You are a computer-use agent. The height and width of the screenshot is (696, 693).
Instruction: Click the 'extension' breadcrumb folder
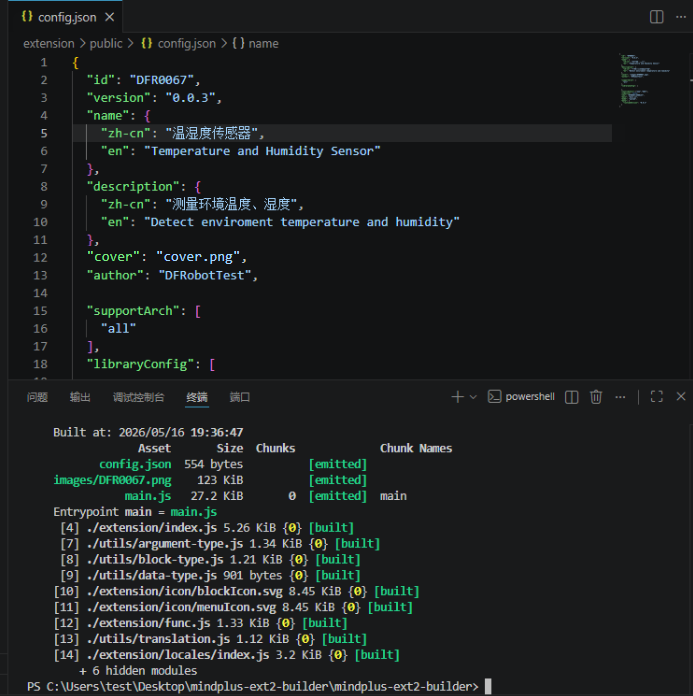(49, 44)
